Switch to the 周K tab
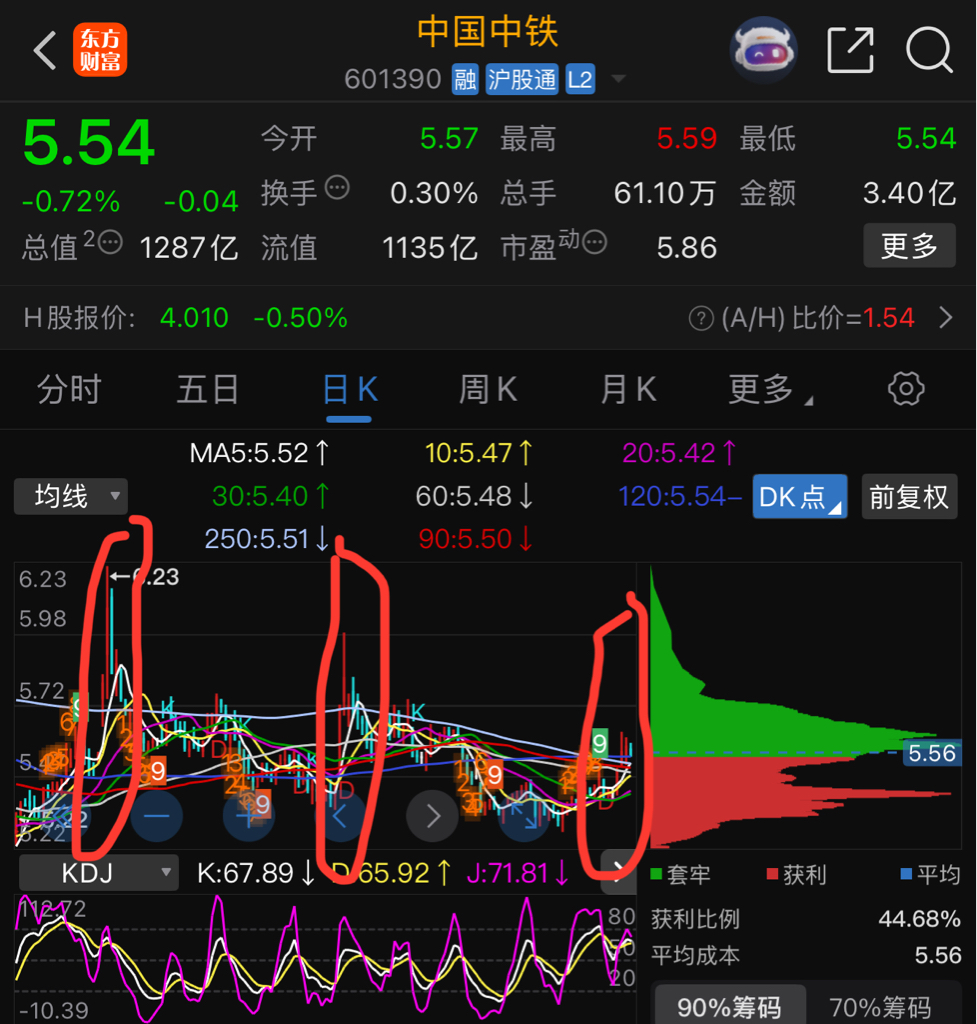 487,389
